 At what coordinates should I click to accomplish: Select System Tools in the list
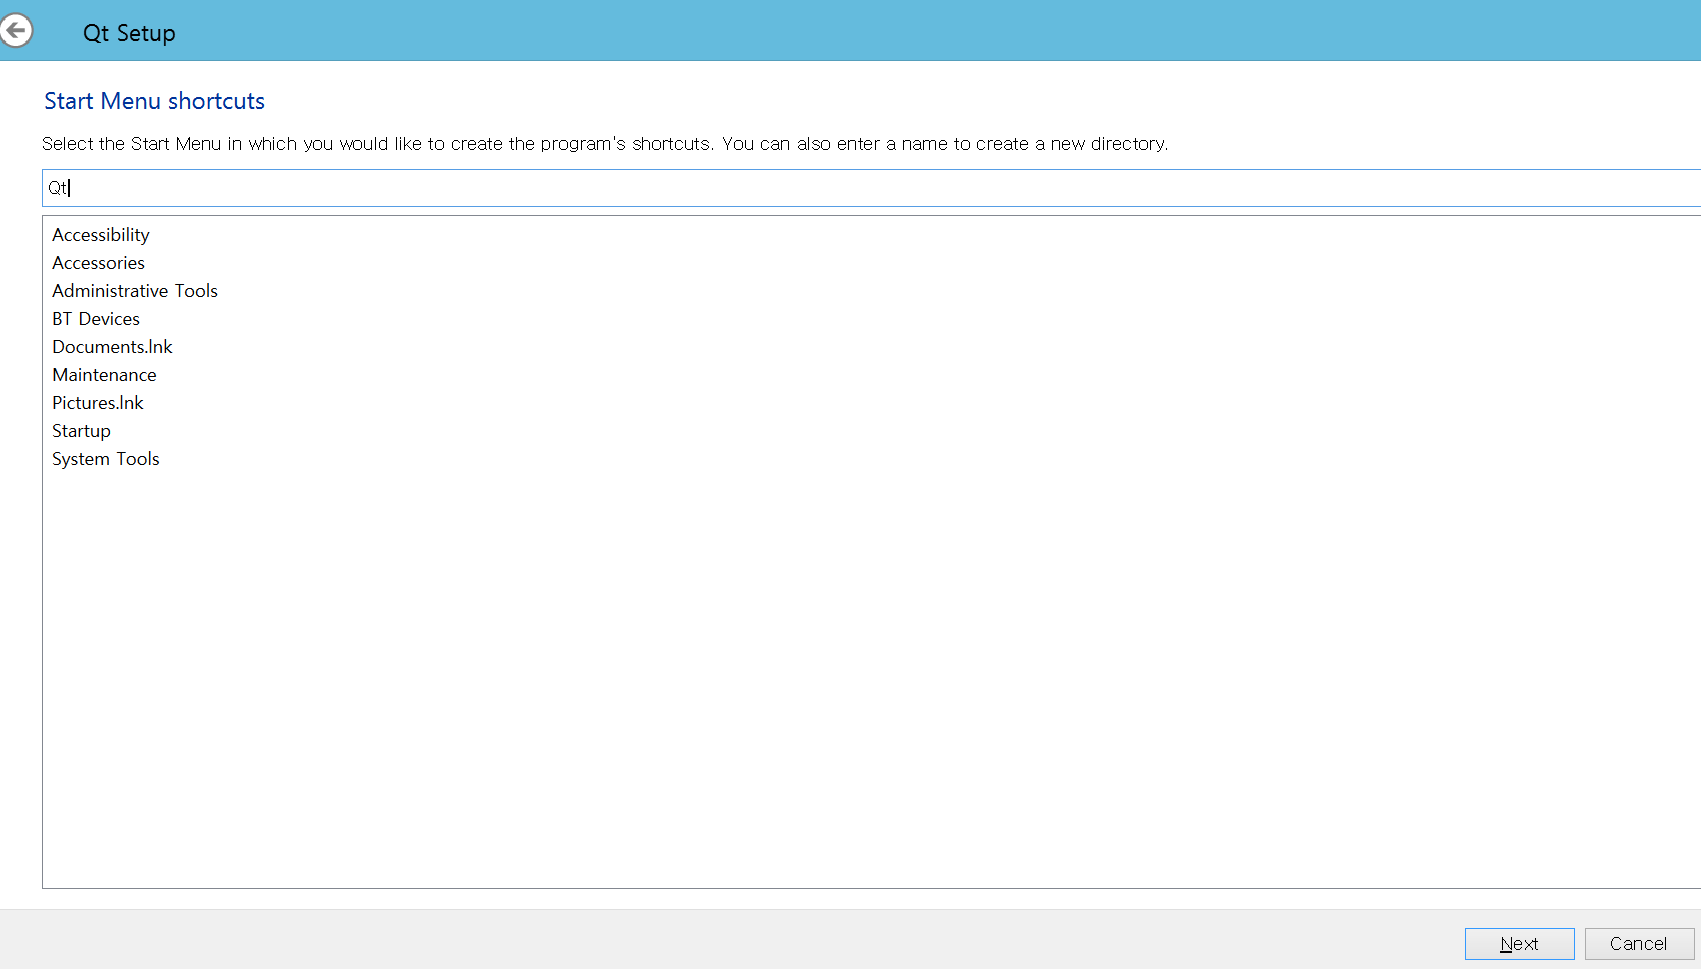106,459
